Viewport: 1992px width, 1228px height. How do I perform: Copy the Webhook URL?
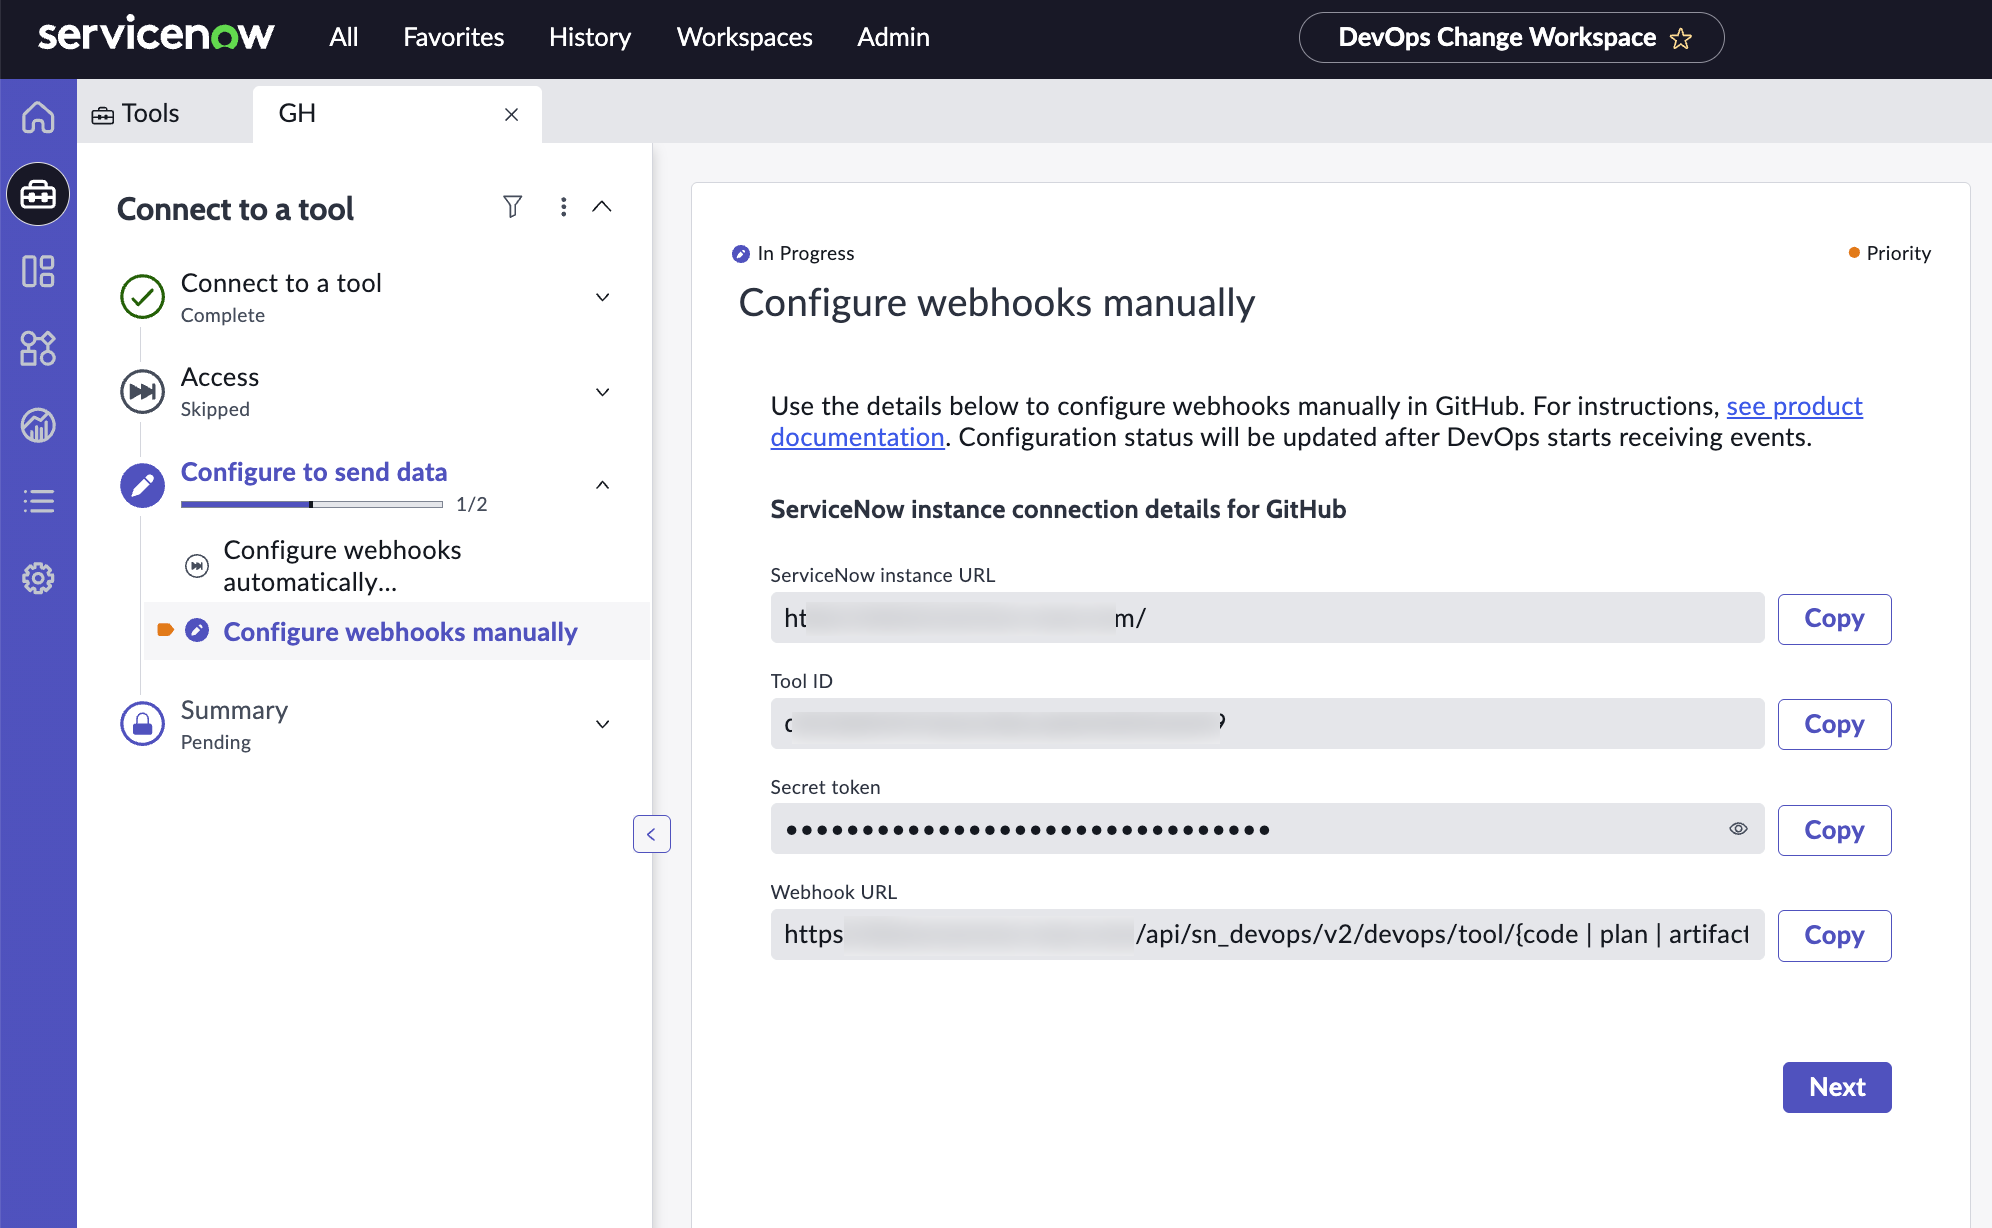(x=1834, y=935)
